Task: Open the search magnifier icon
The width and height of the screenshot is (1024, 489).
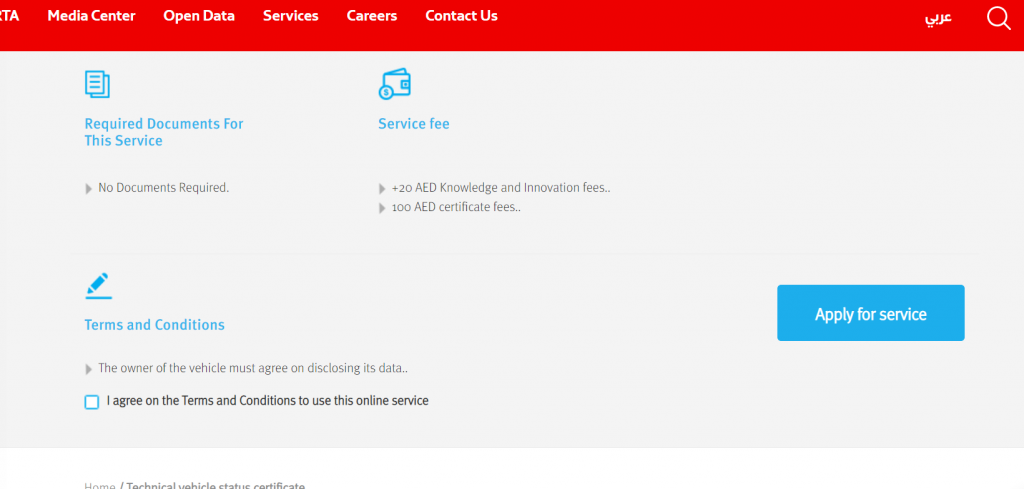Action: point(998,18)
